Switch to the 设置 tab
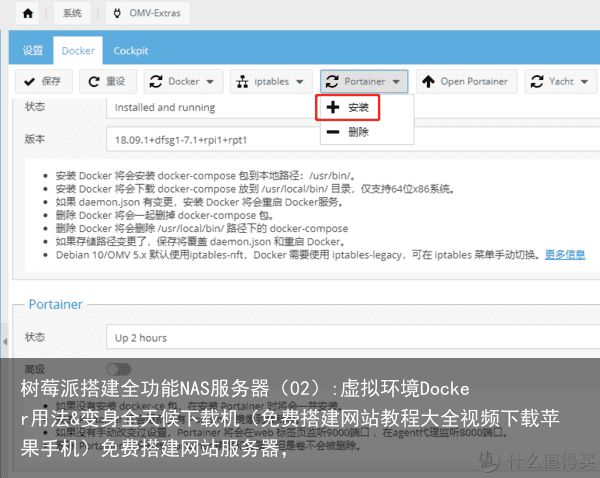The height and width of the screenshot is (478, 600). (32, 50)
